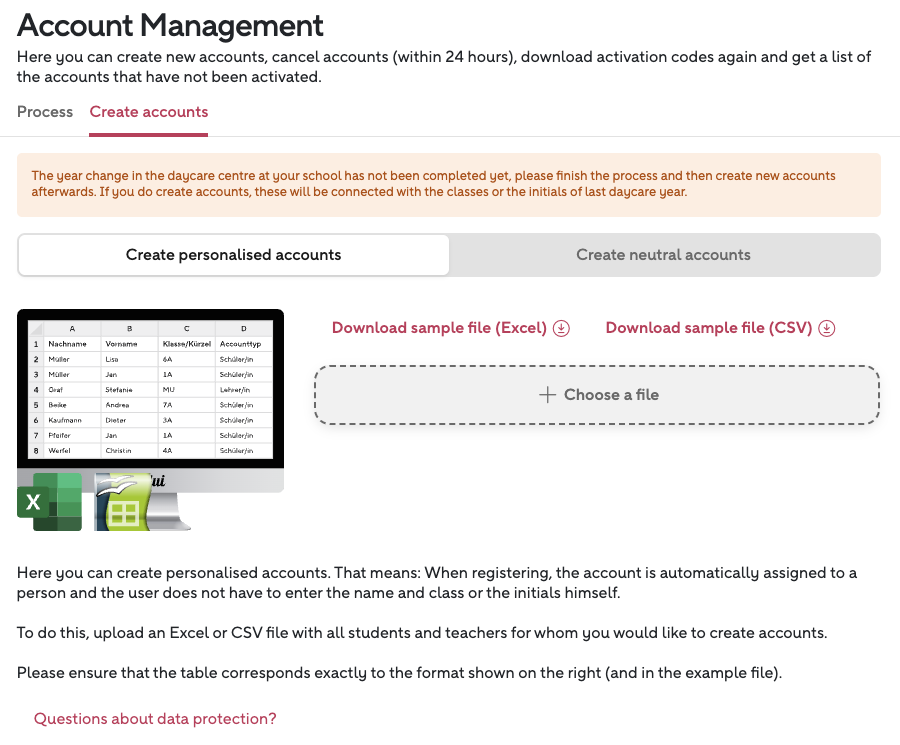Click the orange year-change warning banner
Screen dimensions: 900x745
(x=448, y=185)
